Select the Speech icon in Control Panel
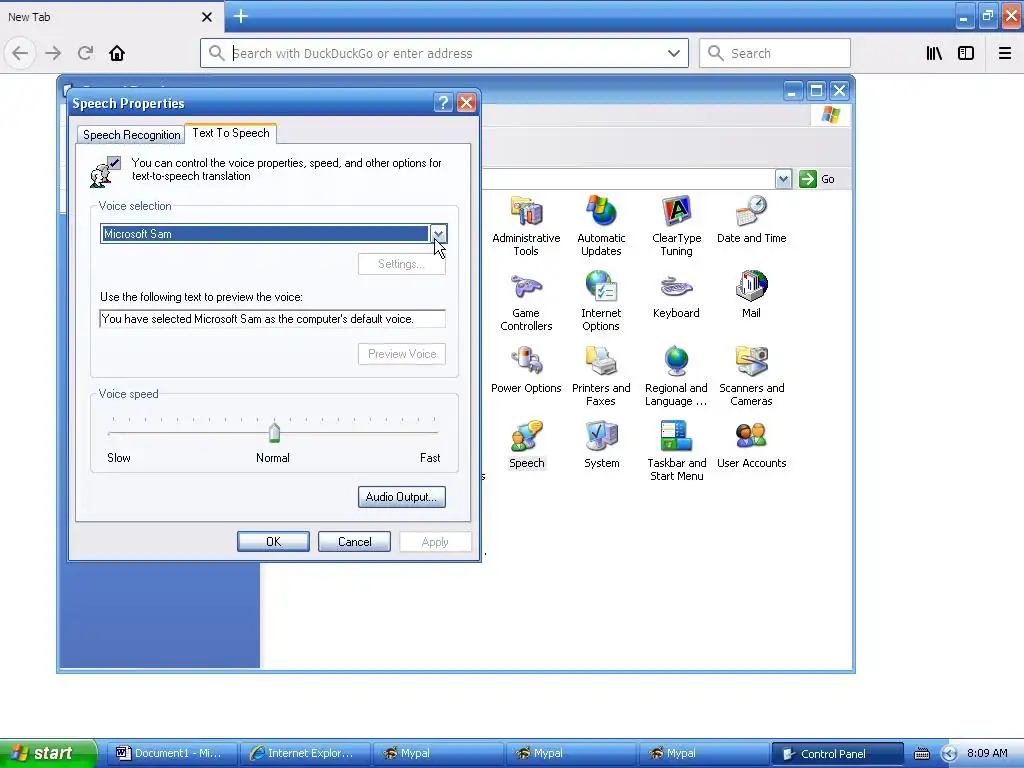1024x768 pixels. tap(526, 445)
